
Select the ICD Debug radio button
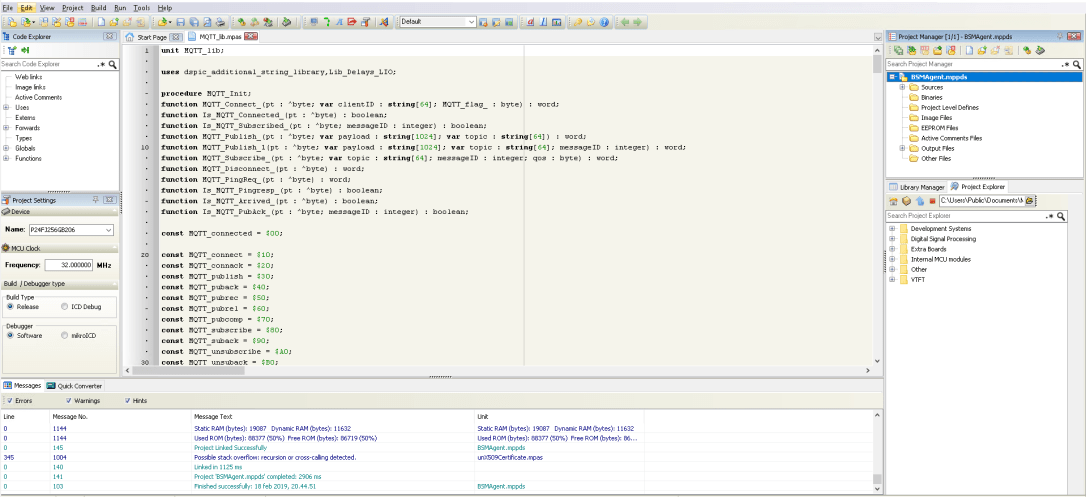coord(64,306)
